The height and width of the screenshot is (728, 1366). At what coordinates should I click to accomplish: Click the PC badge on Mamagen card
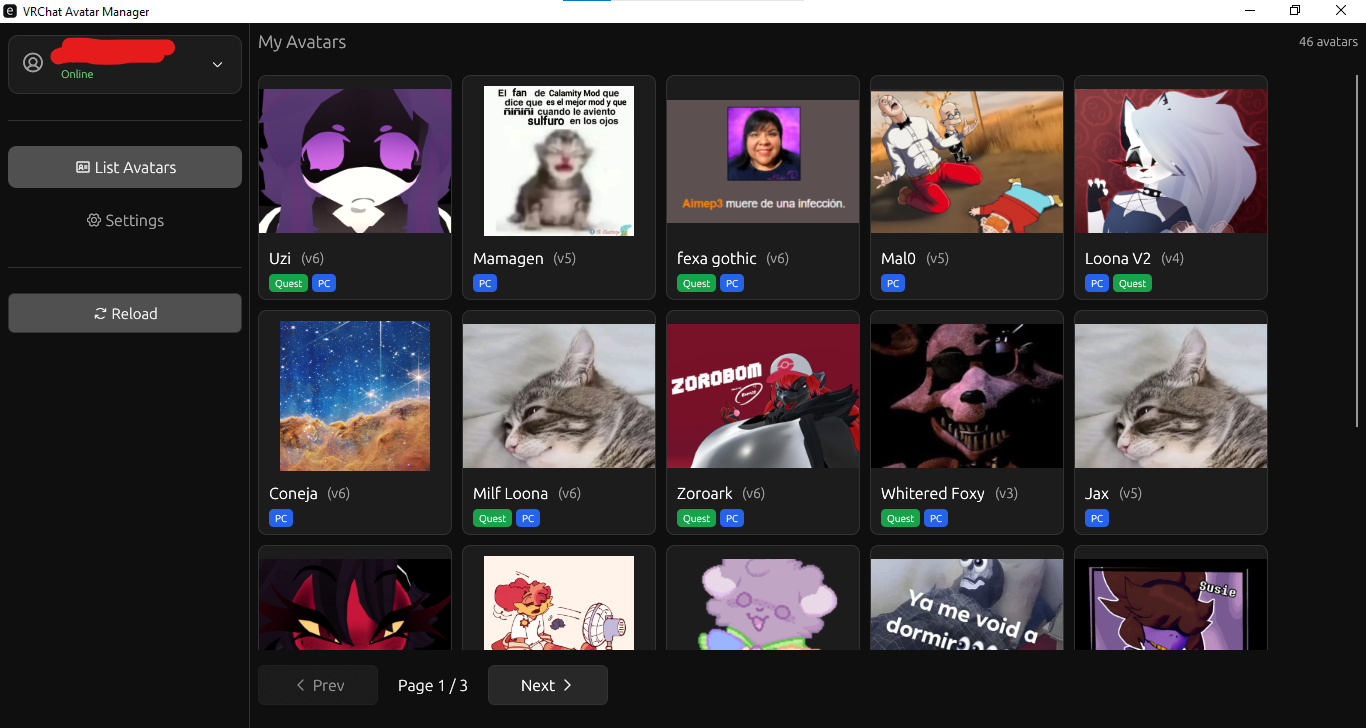[x=485, y=283]
